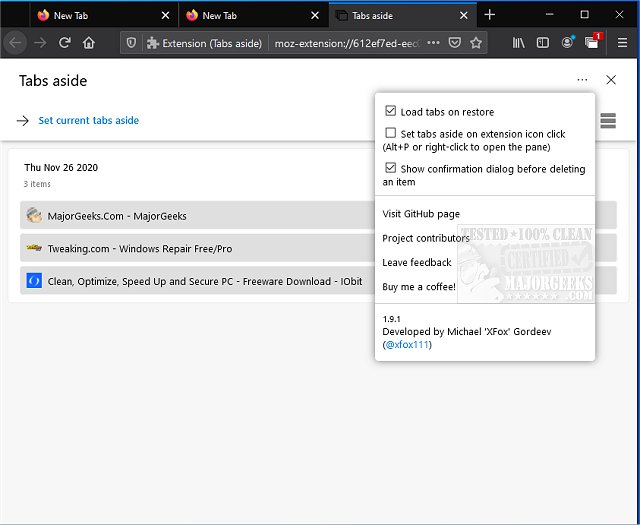The image size is (640, 525).
Task: Open the three-dot options menu
Action: 582,80
